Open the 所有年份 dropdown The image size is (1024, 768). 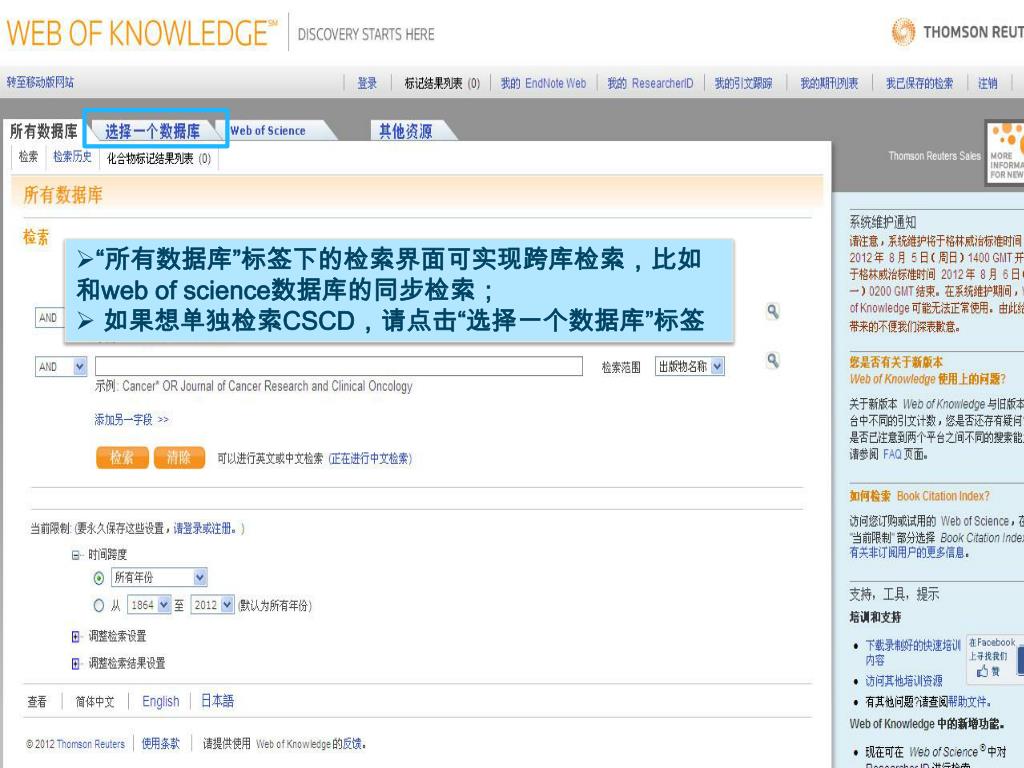pos(159,577)
